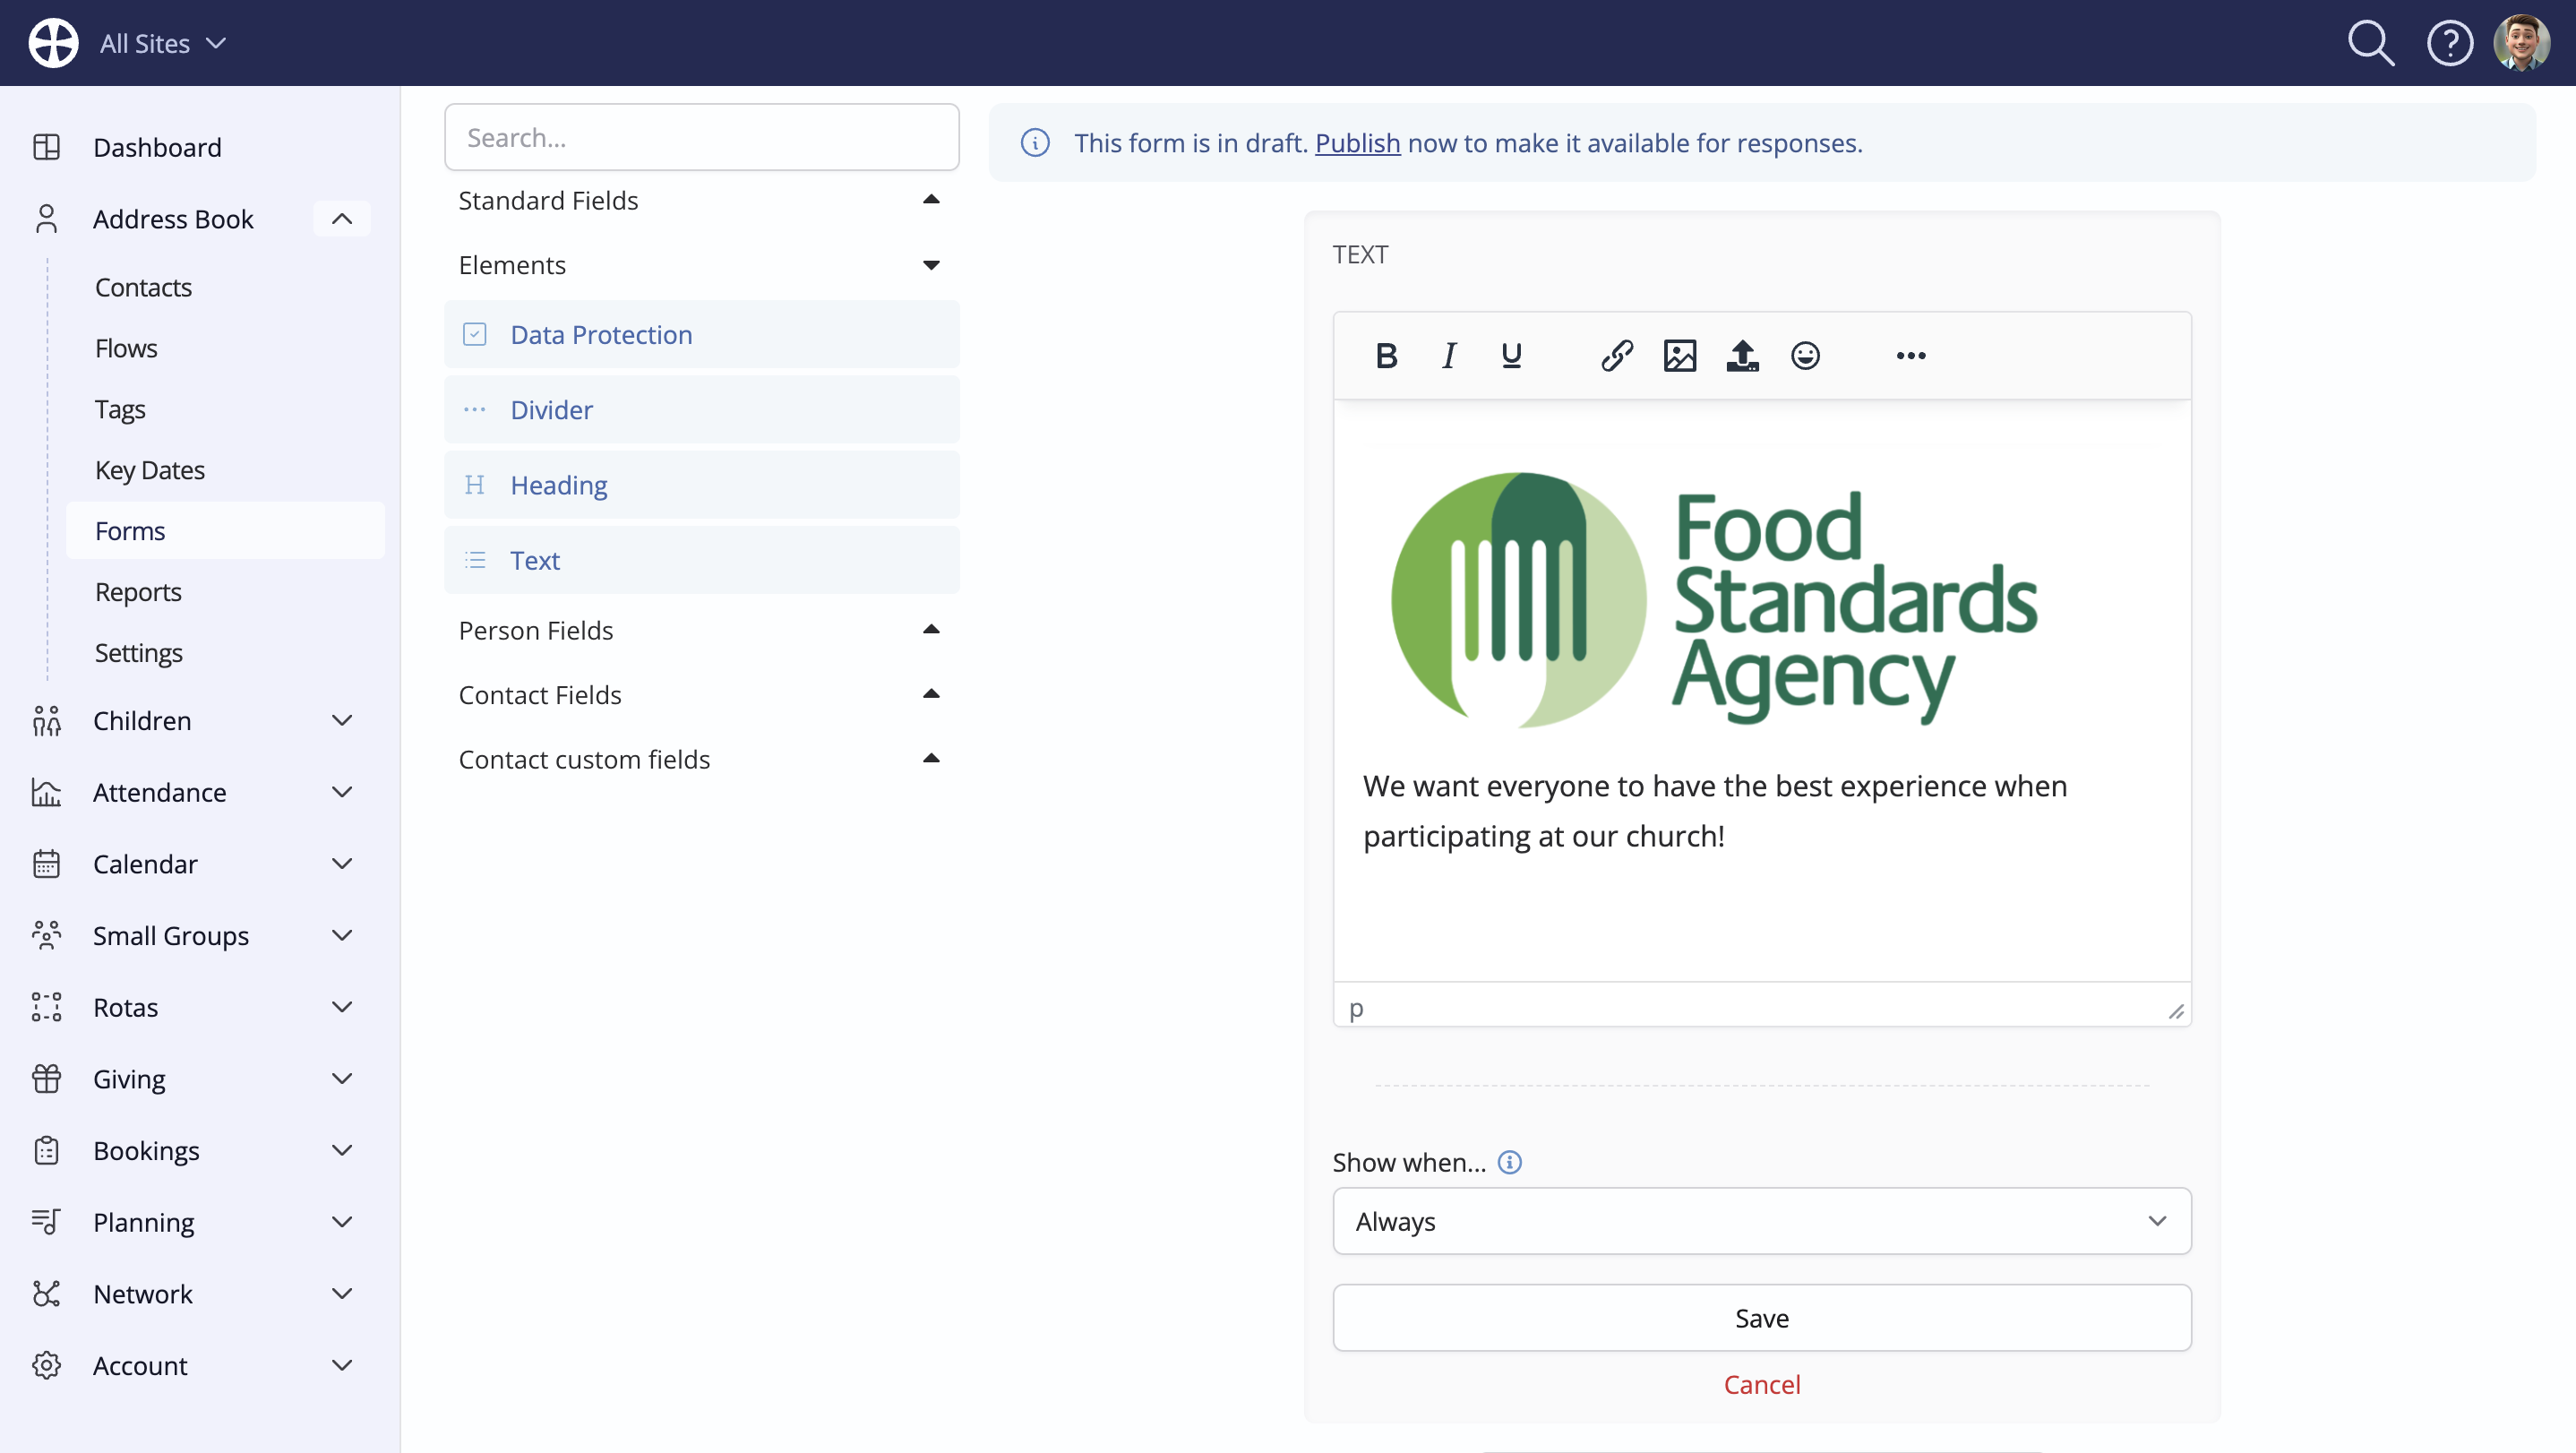Click the Publish link in the banner
This screenshot has height=1453, width=2576.
click(1357, 143)
